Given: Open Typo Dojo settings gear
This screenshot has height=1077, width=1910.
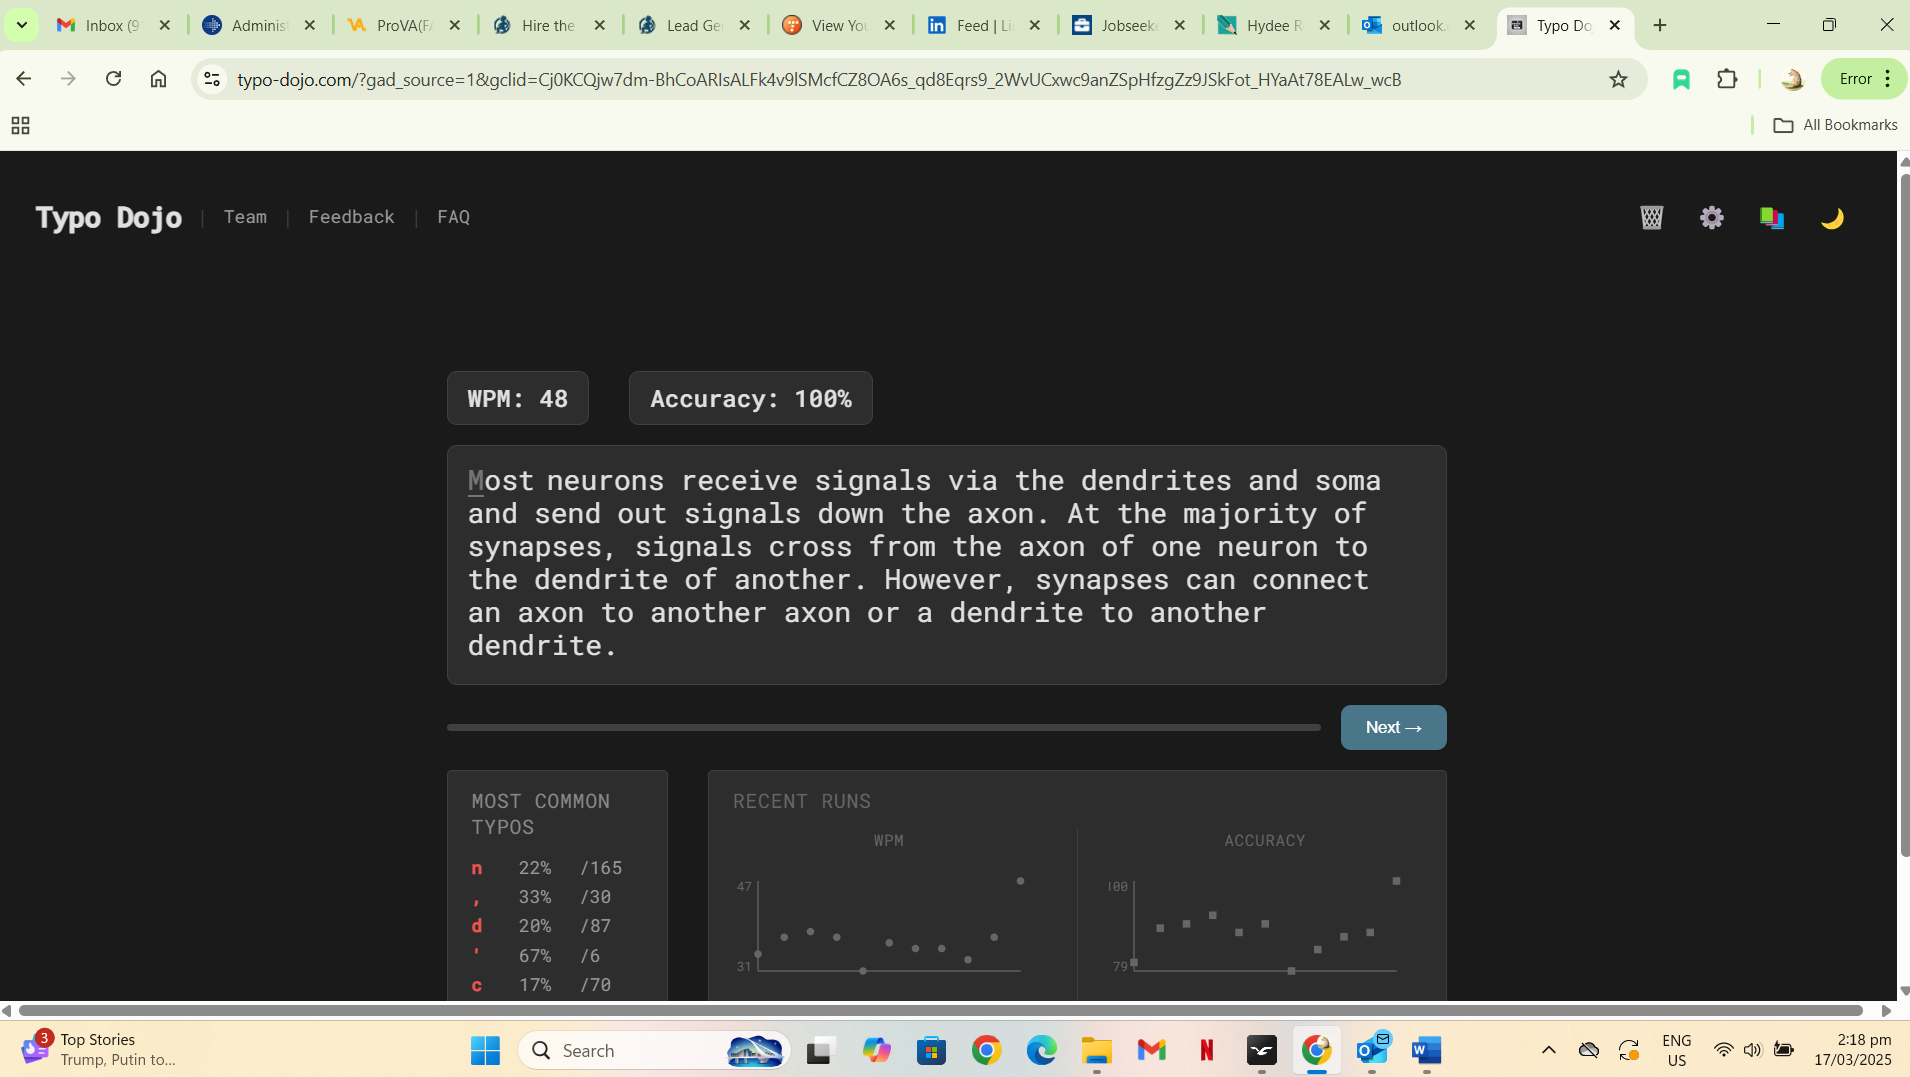Looking at the screenshot, I should click(x=1712, y=217).
